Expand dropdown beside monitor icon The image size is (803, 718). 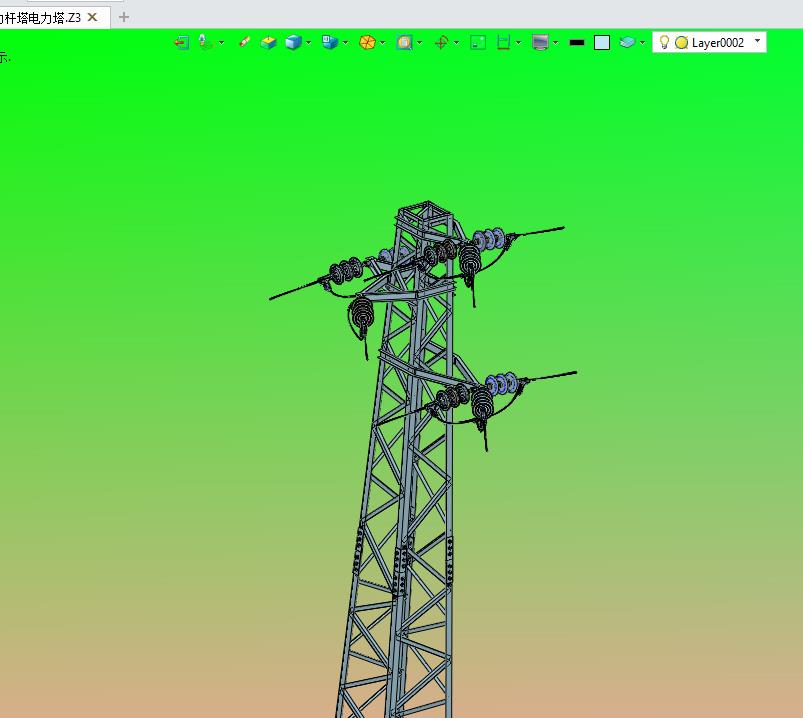click(555, 43)
